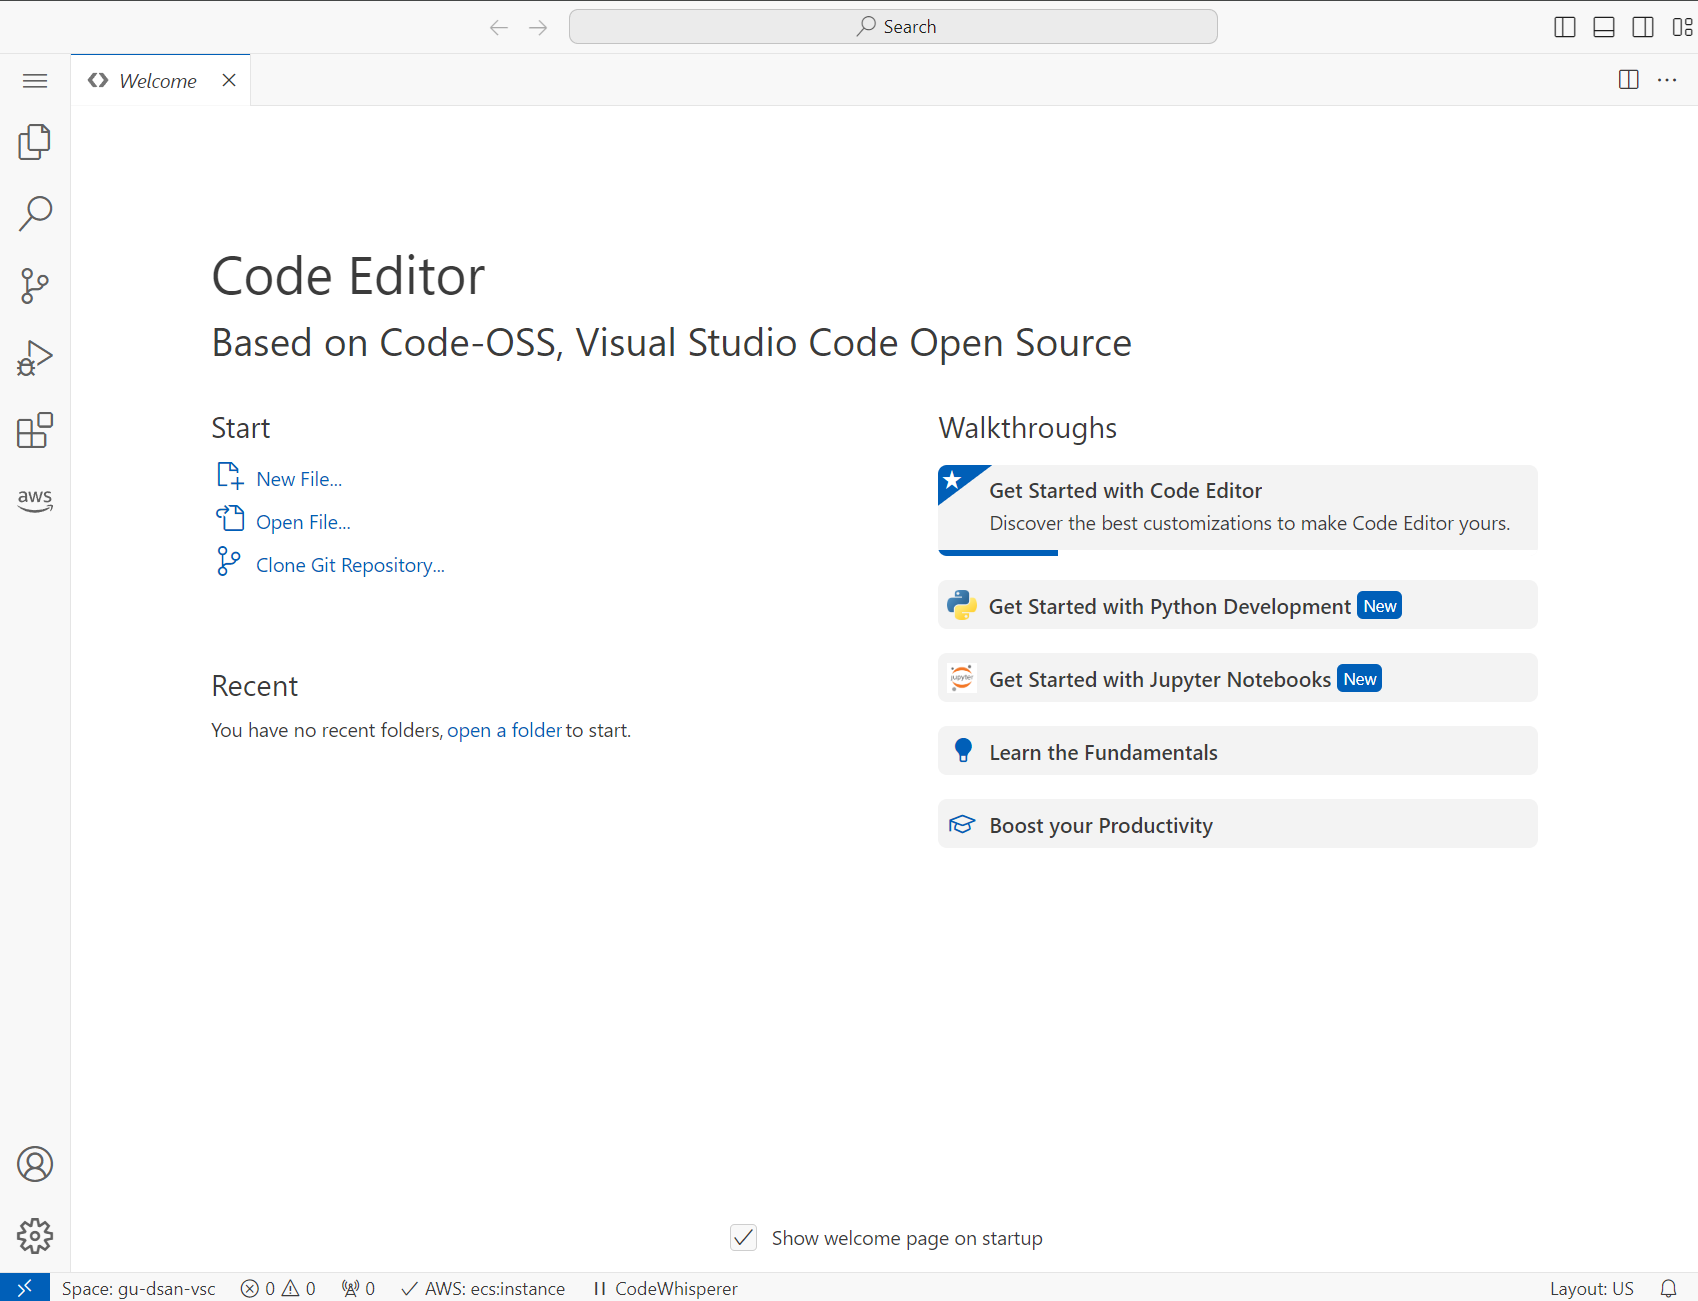The image size is (1698, 1301).
Task: Go back using the left arrow
Action: pos(499,27)
